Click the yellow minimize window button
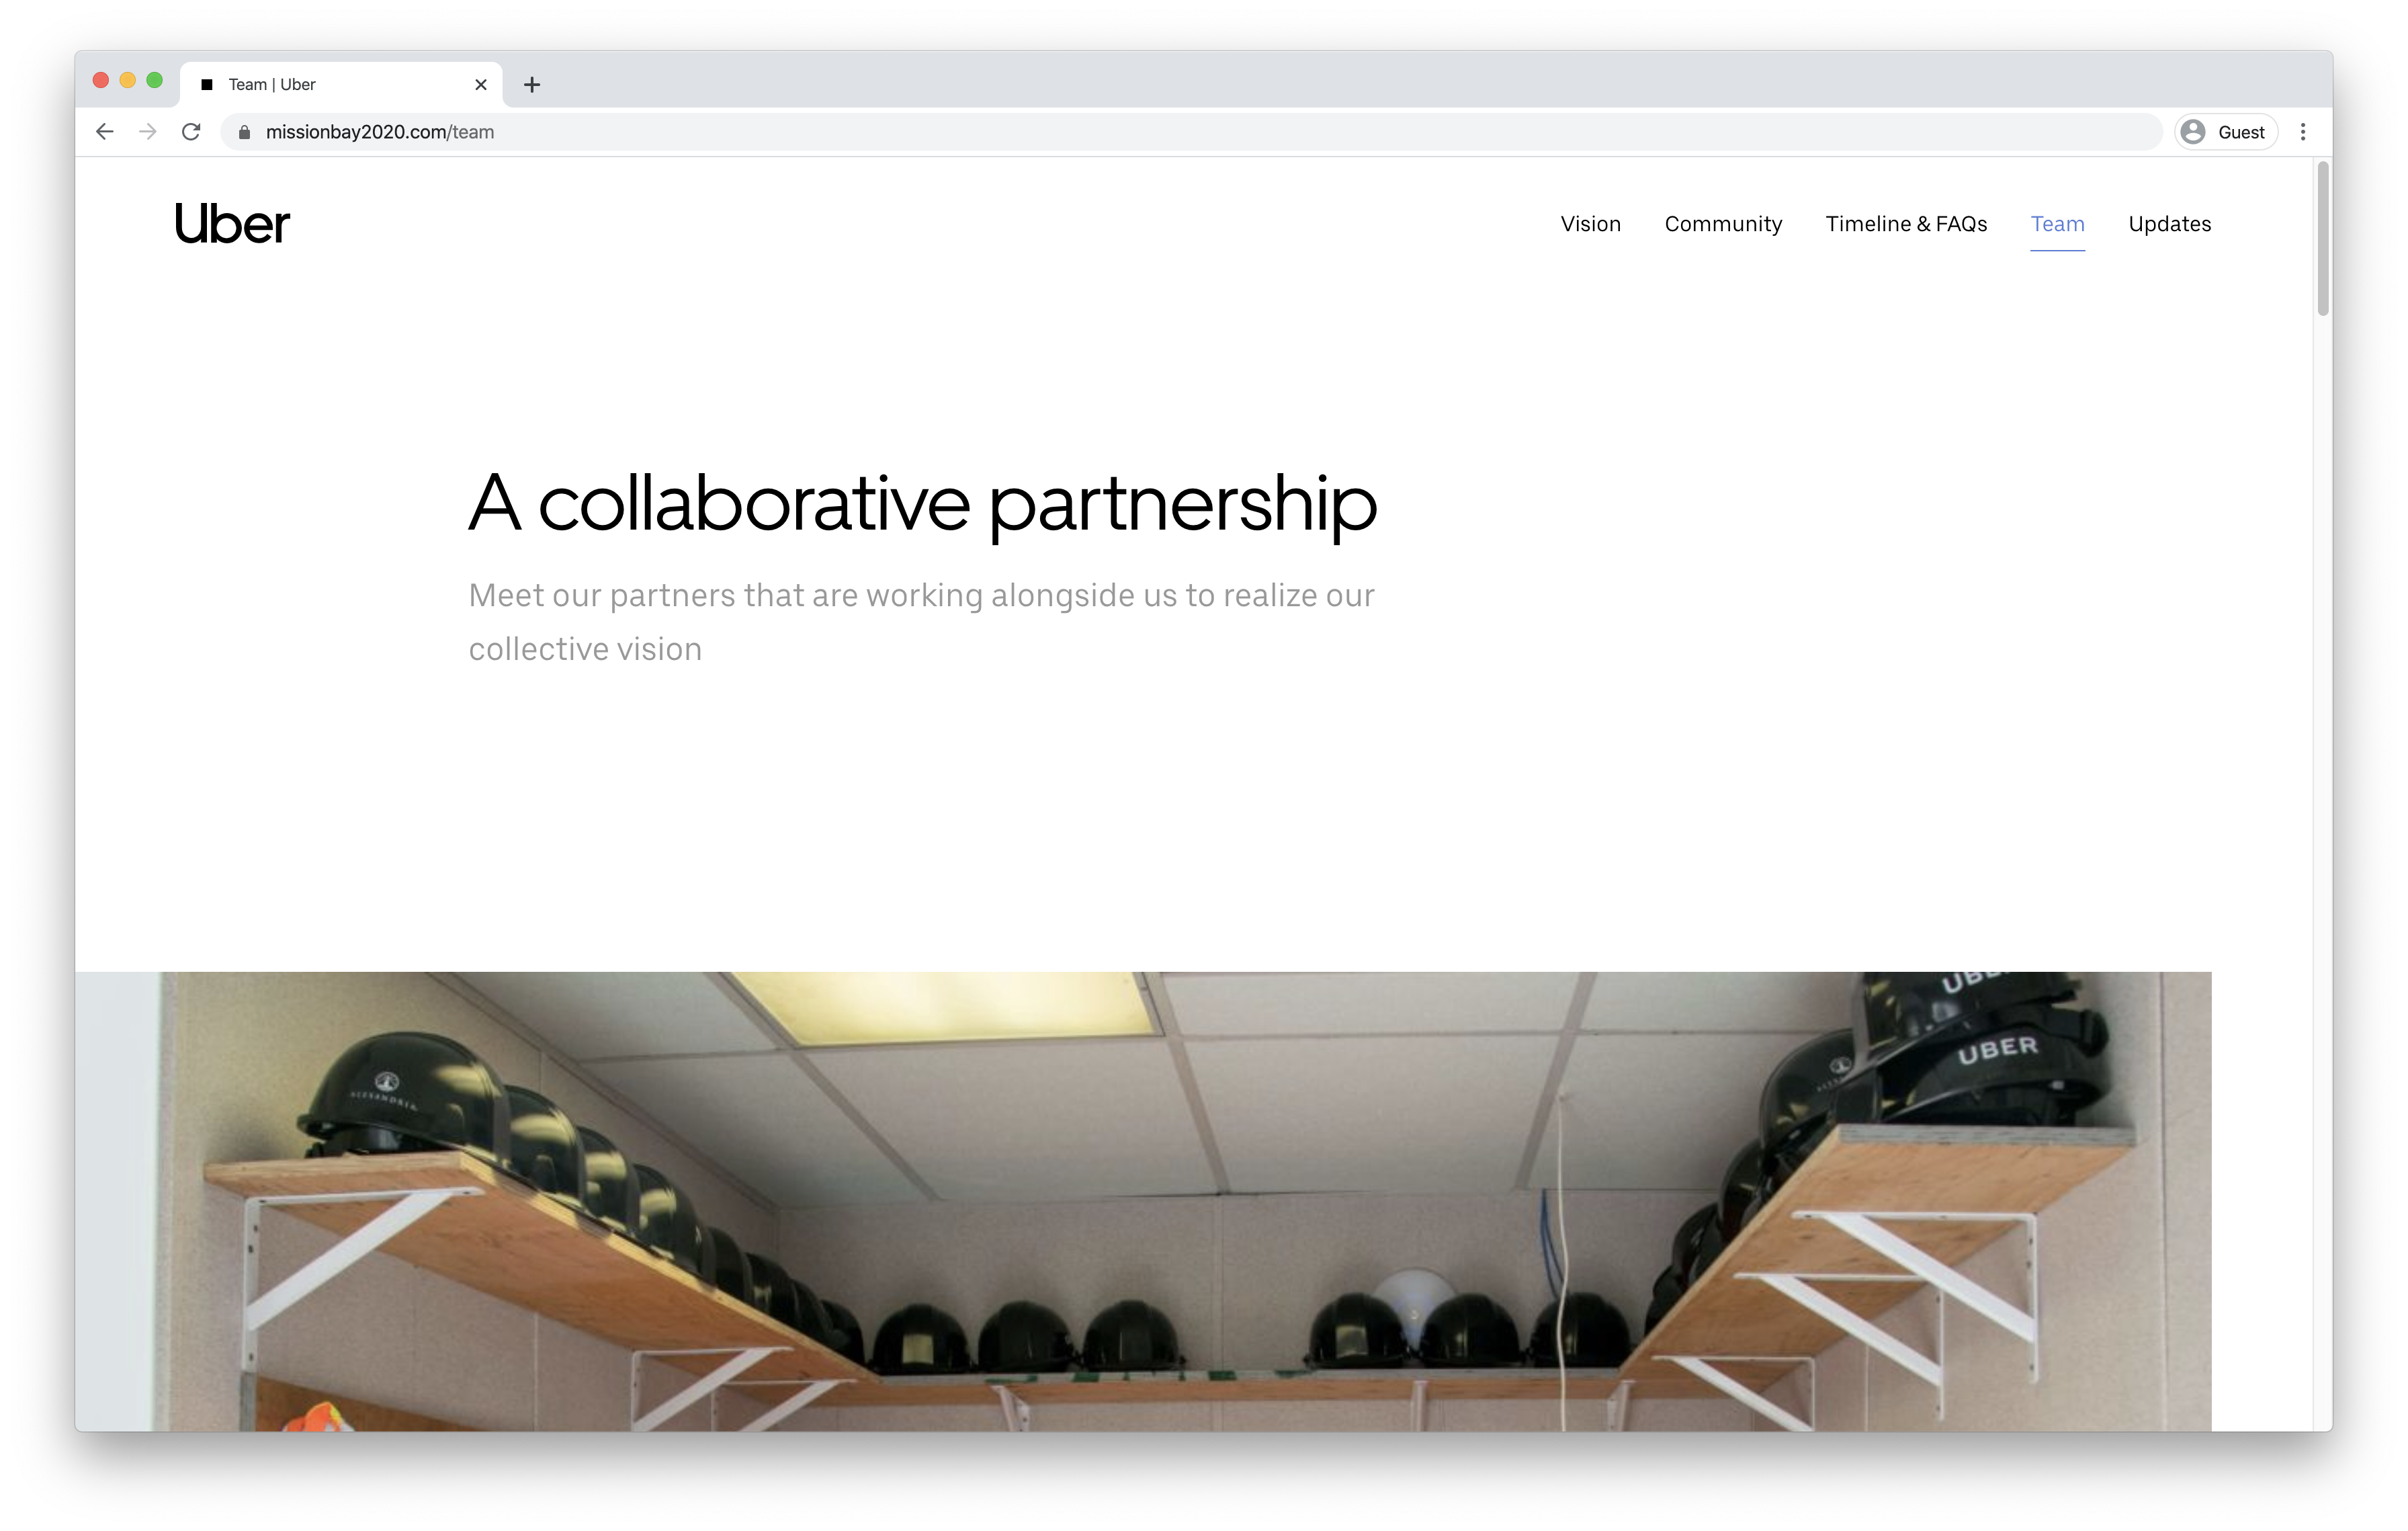The width and height of the screenshot is (2408, 1531). click(127, 80)
